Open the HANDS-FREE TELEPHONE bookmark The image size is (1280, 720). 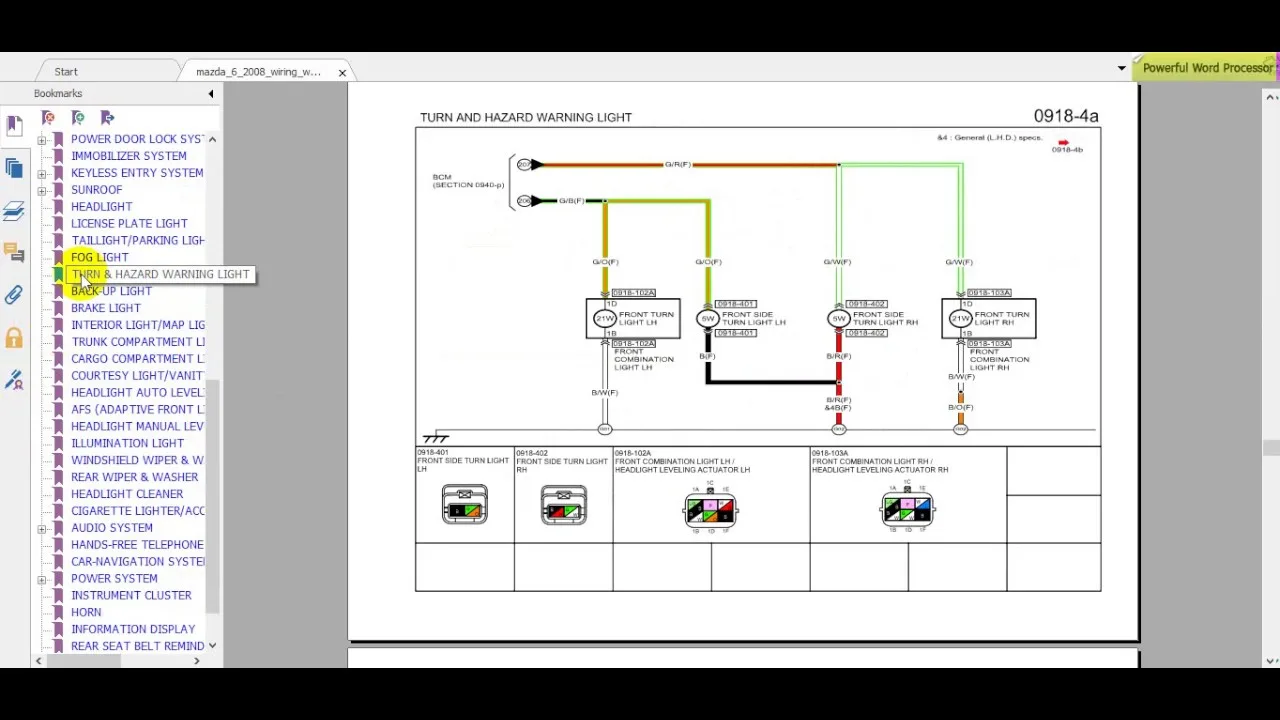pyautogui.click(x=137, y=545)
